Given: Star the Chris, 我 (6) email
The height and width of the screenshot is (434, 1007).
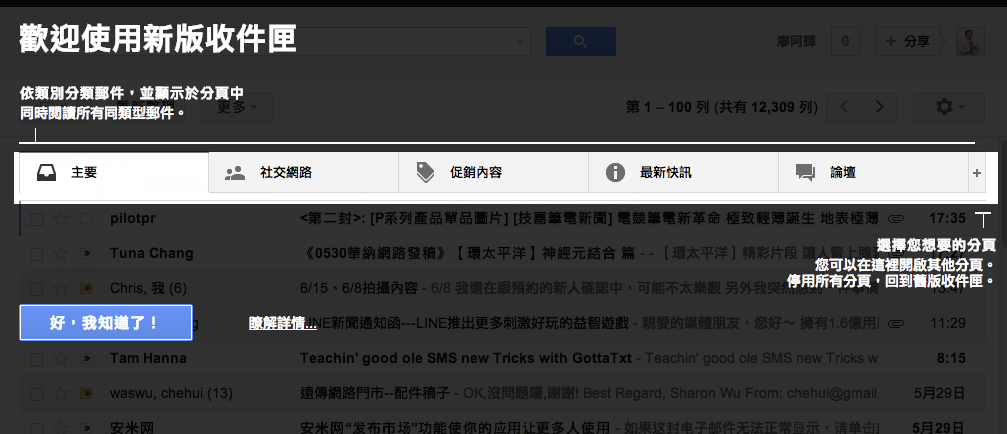Looking at the screenshot, I should click(60, 289).
